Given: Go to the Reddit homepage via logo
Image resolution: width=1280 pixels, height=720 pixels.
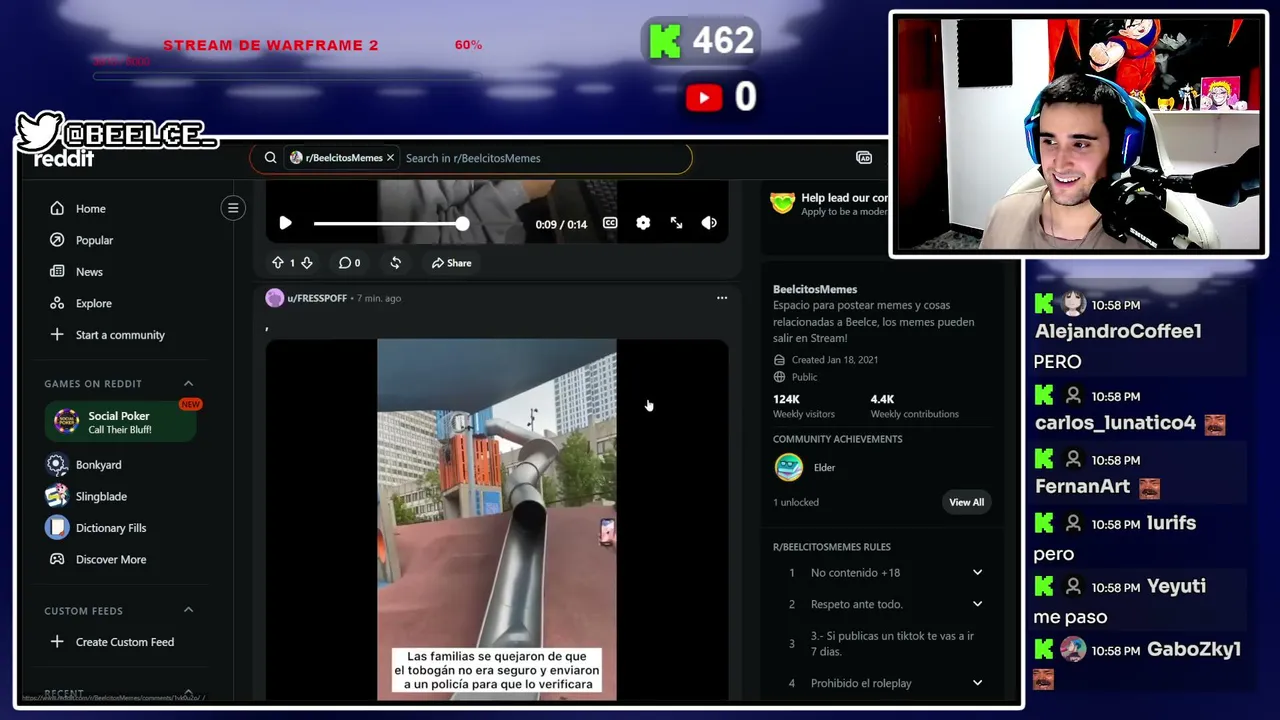Looking at the screenshot, I should (64, 159).
